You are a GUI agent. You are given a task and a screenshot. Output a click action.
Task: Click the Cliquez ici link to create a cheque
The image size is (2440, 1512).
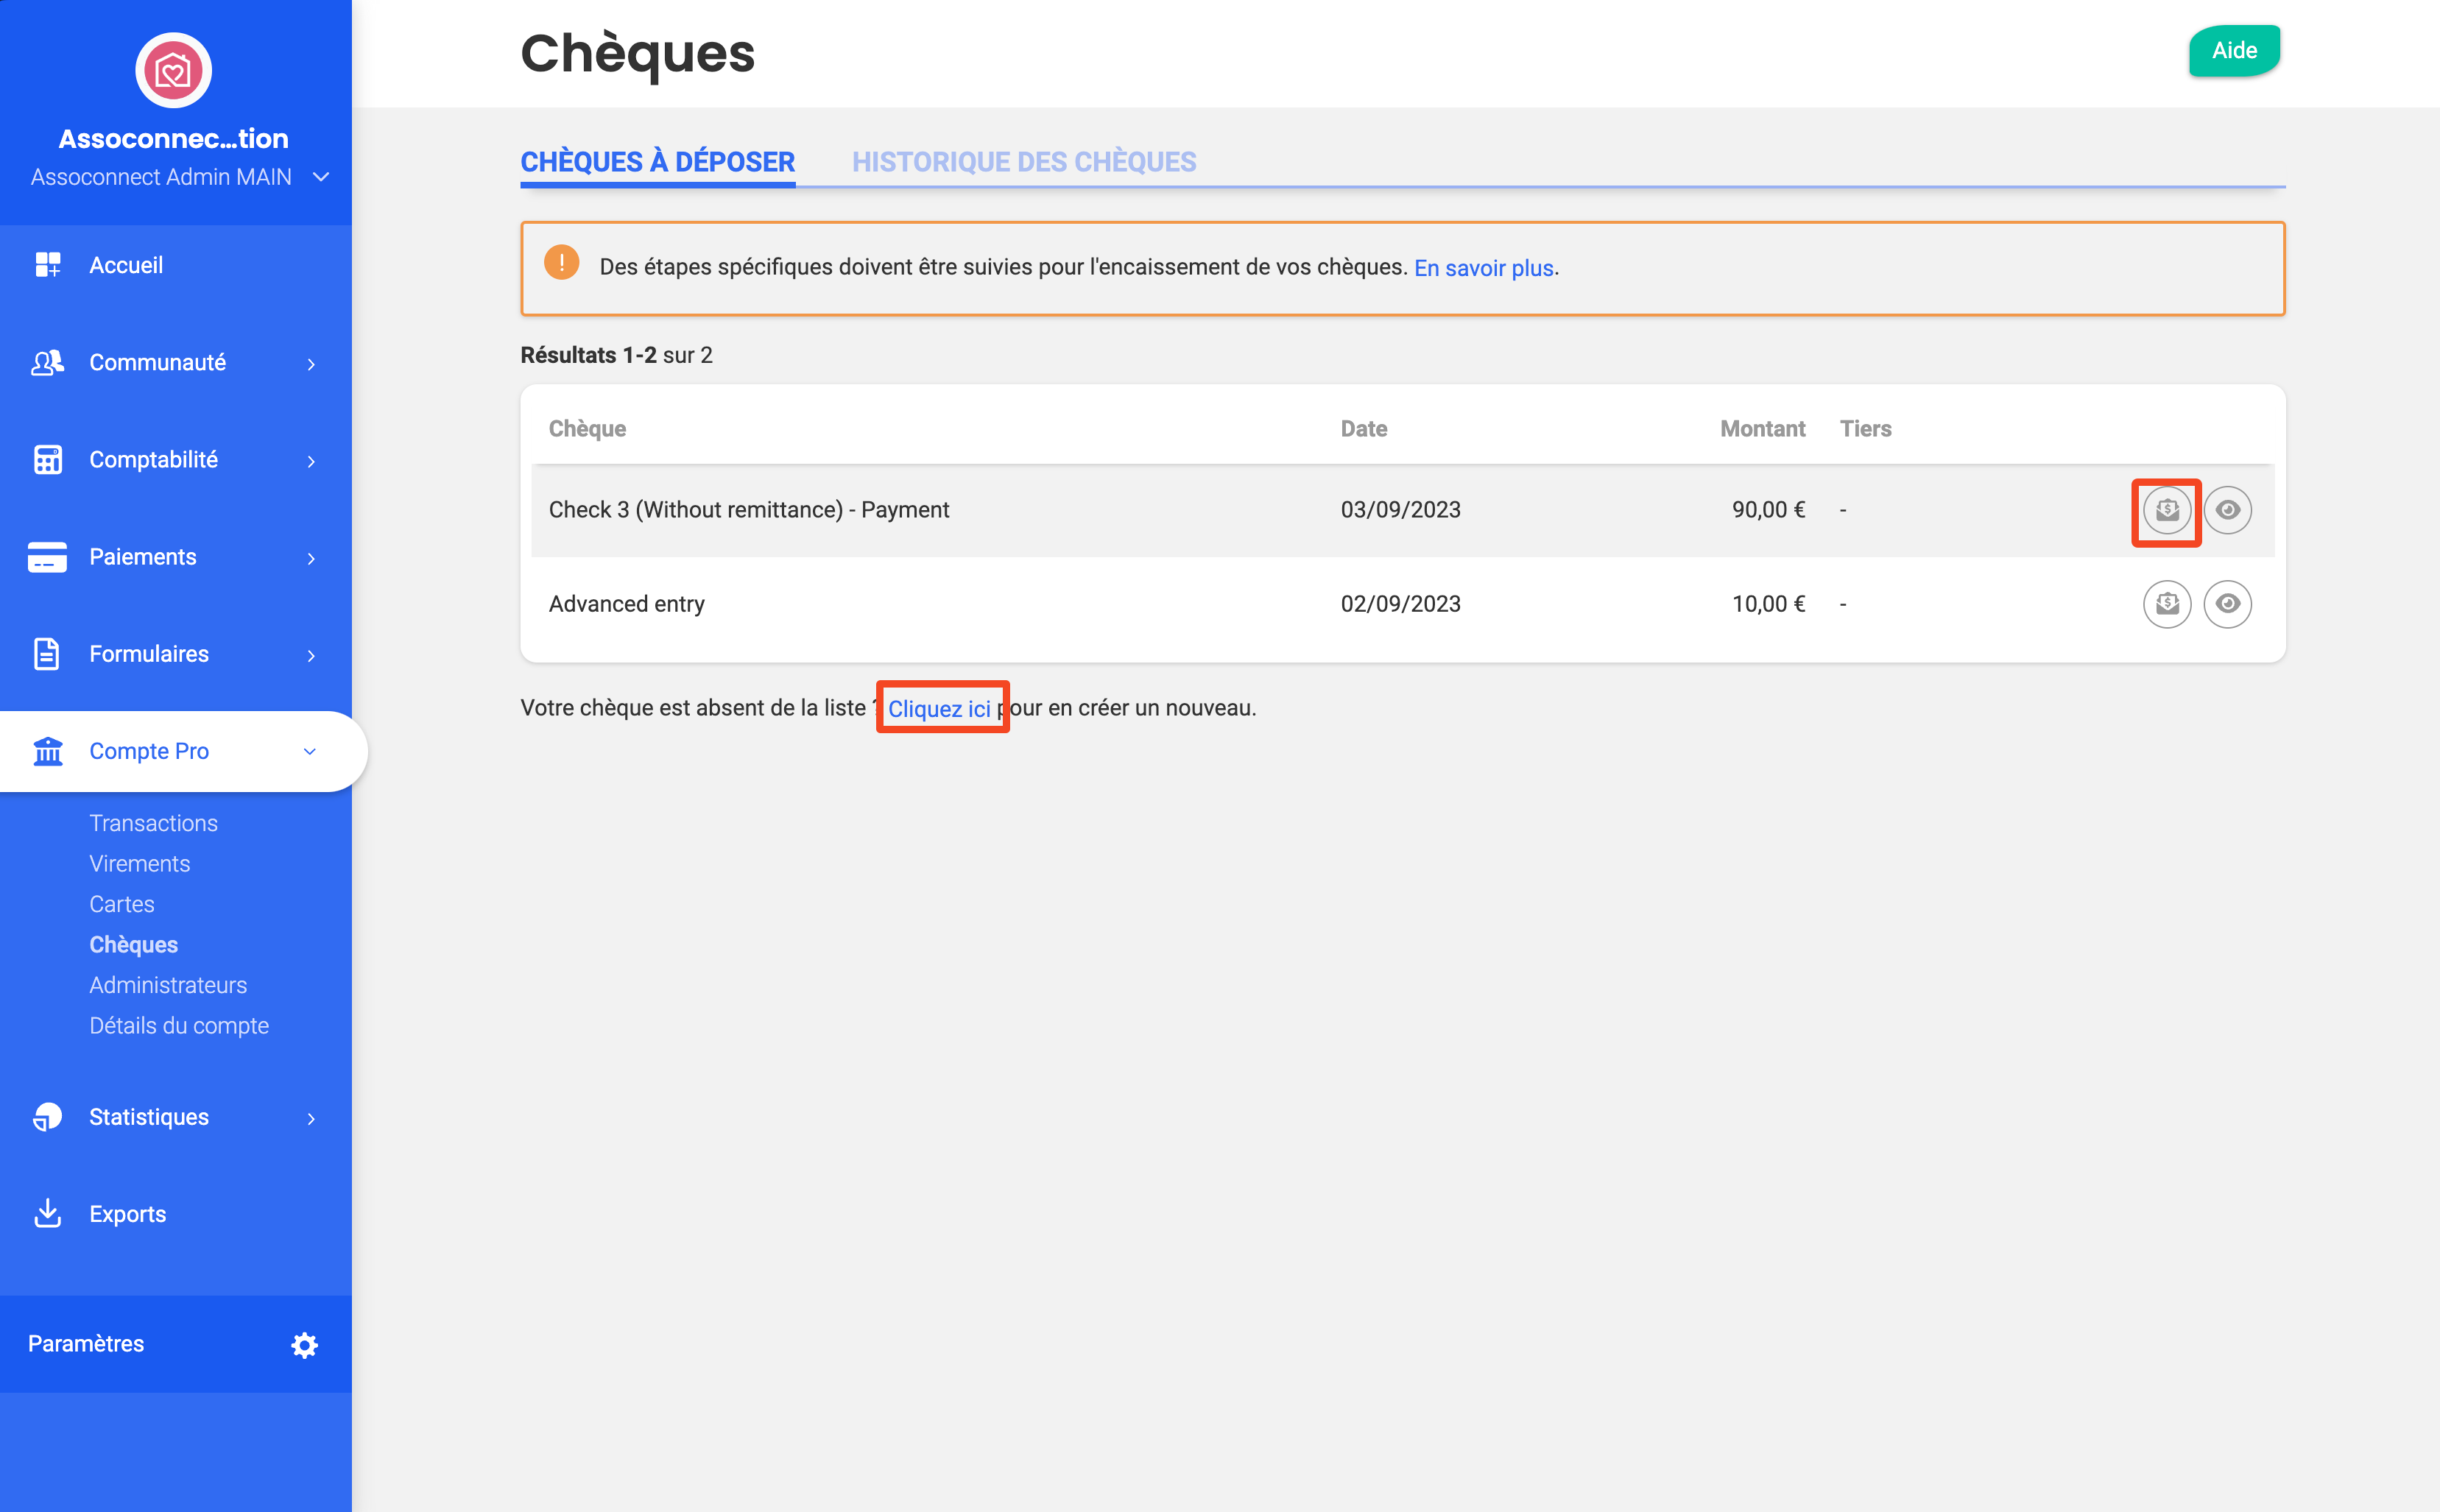939,708
